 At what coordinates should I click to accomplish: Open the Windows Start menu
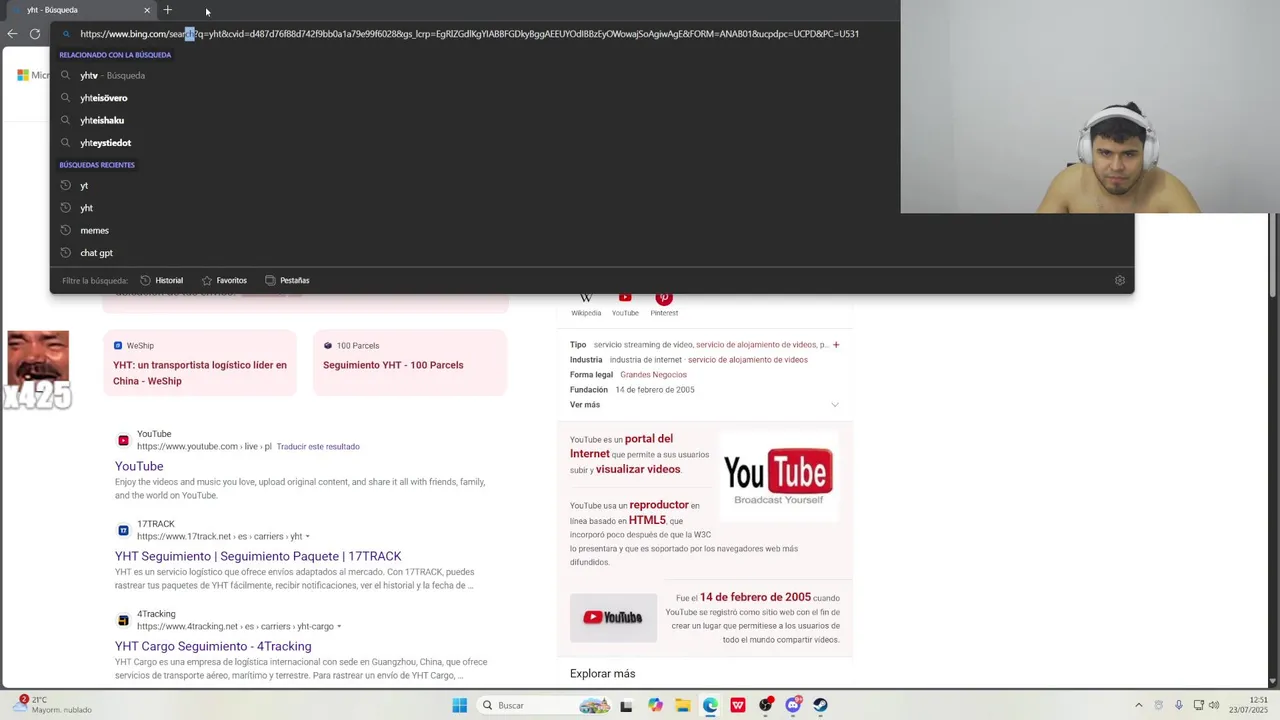click(459, 705)
